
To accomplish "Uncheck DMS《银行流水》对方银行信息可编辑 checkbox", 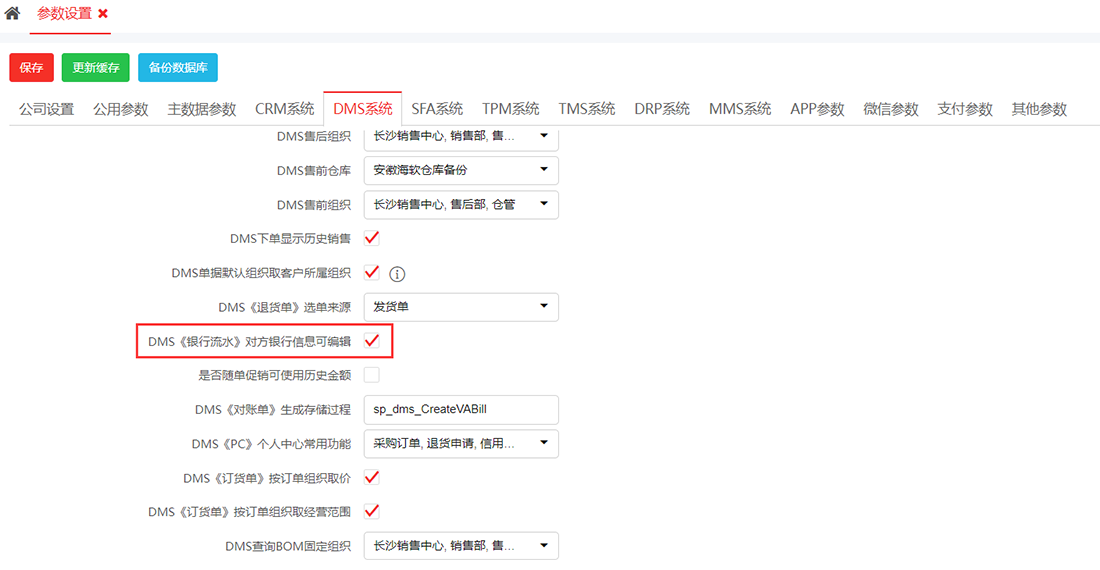I will (x=372, y=341).
